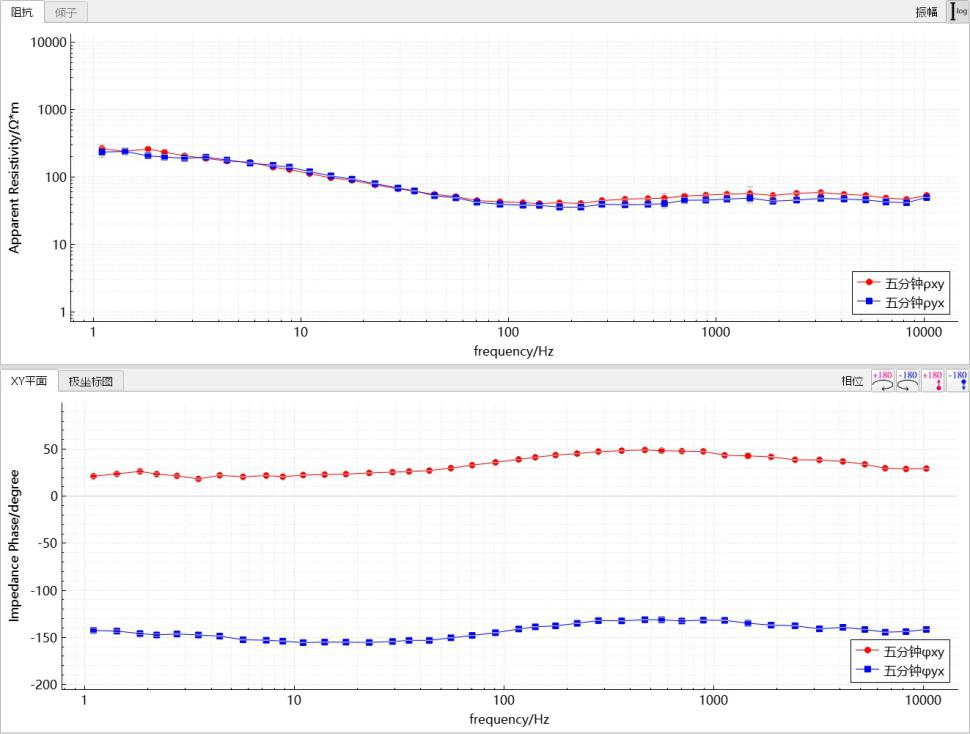Click the 10000 tick on resistivity y-axis
This screenshot has height=734, width=970.
tap(49, 43)
